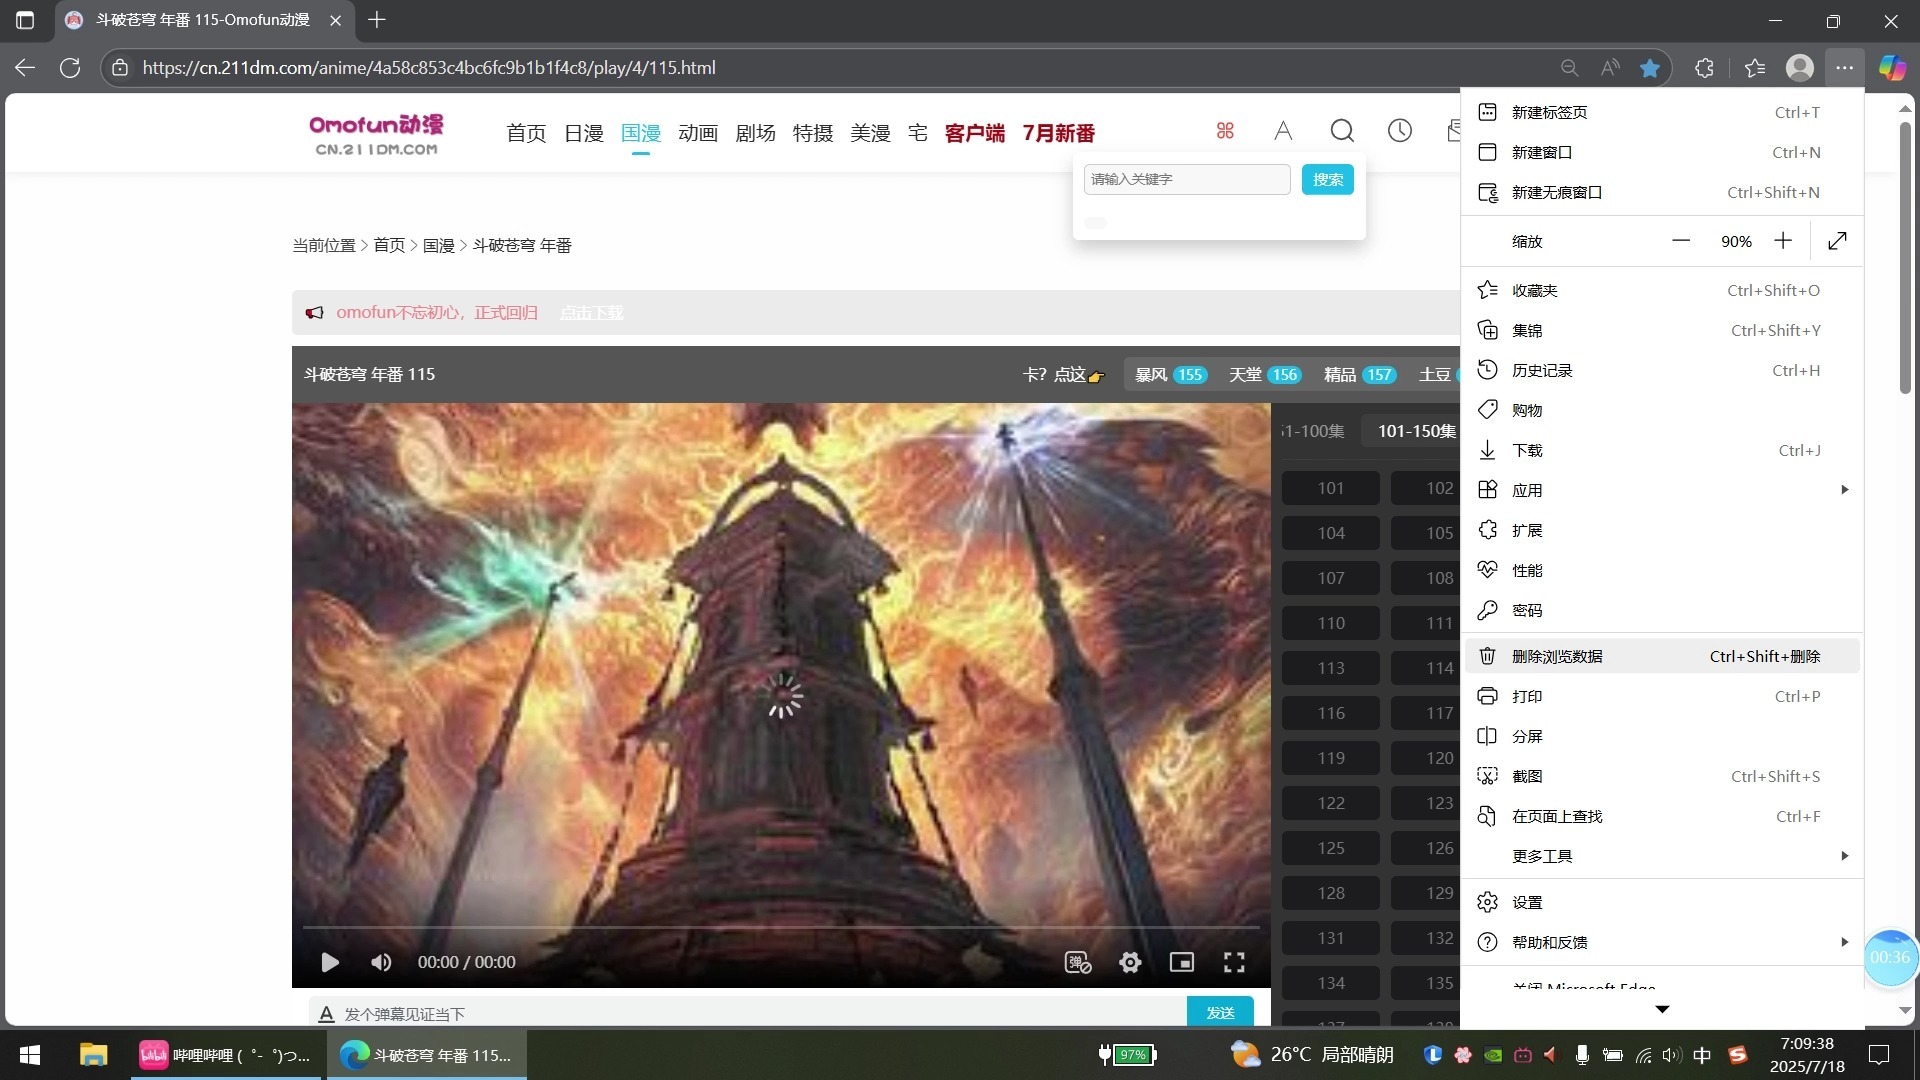Open video player settings gear

click(1130, 962)
